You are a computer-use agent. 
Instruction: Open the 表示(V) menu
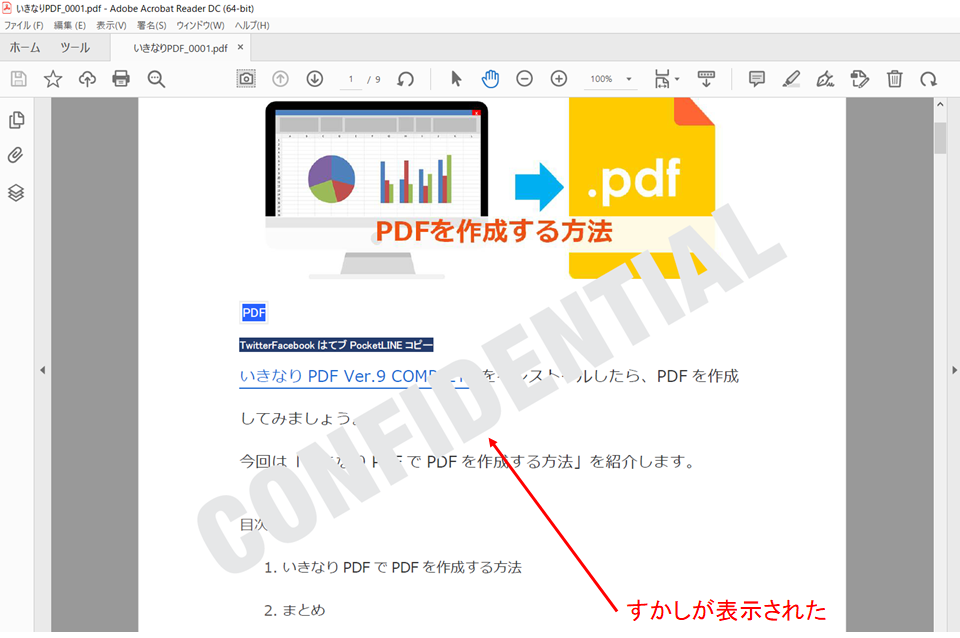coord(111,25)
